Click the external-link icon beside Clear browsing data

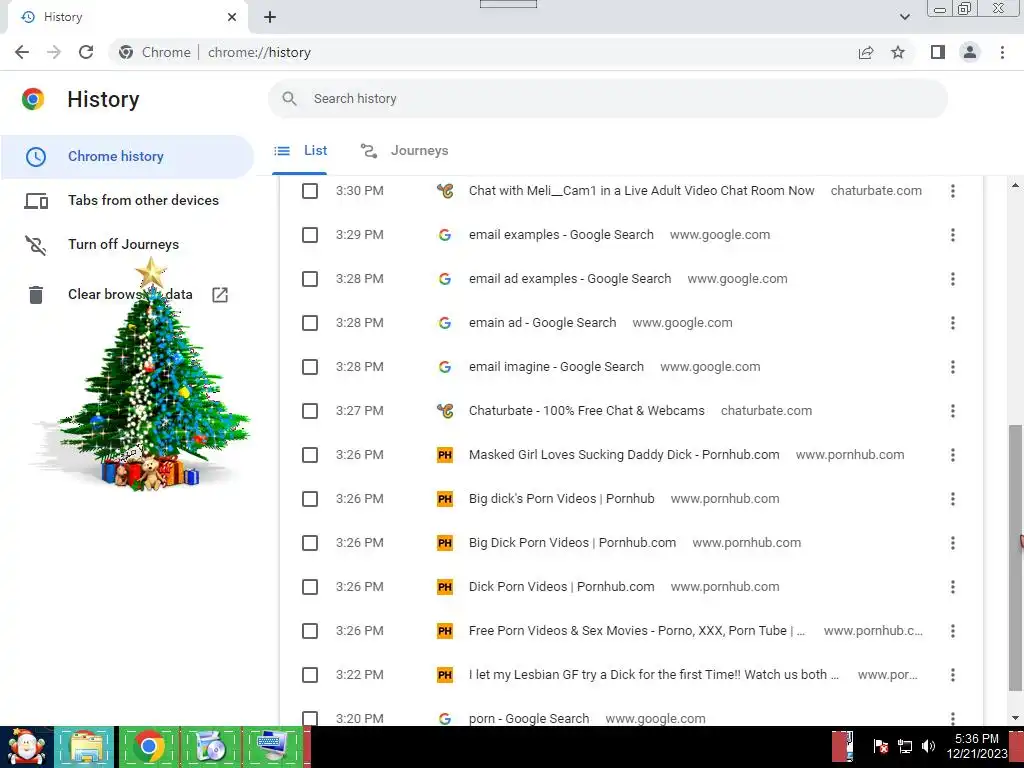(220, 295)
